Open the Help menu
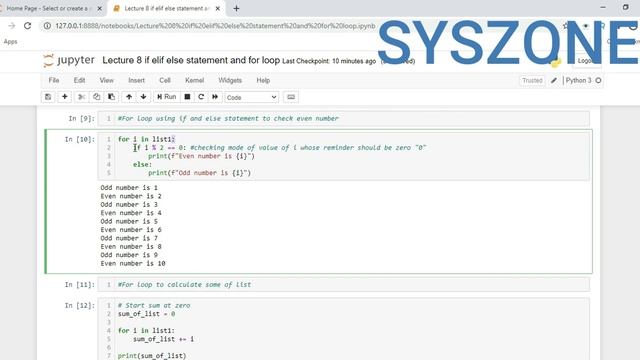The image size is (640, 360). tap(263, 80)
